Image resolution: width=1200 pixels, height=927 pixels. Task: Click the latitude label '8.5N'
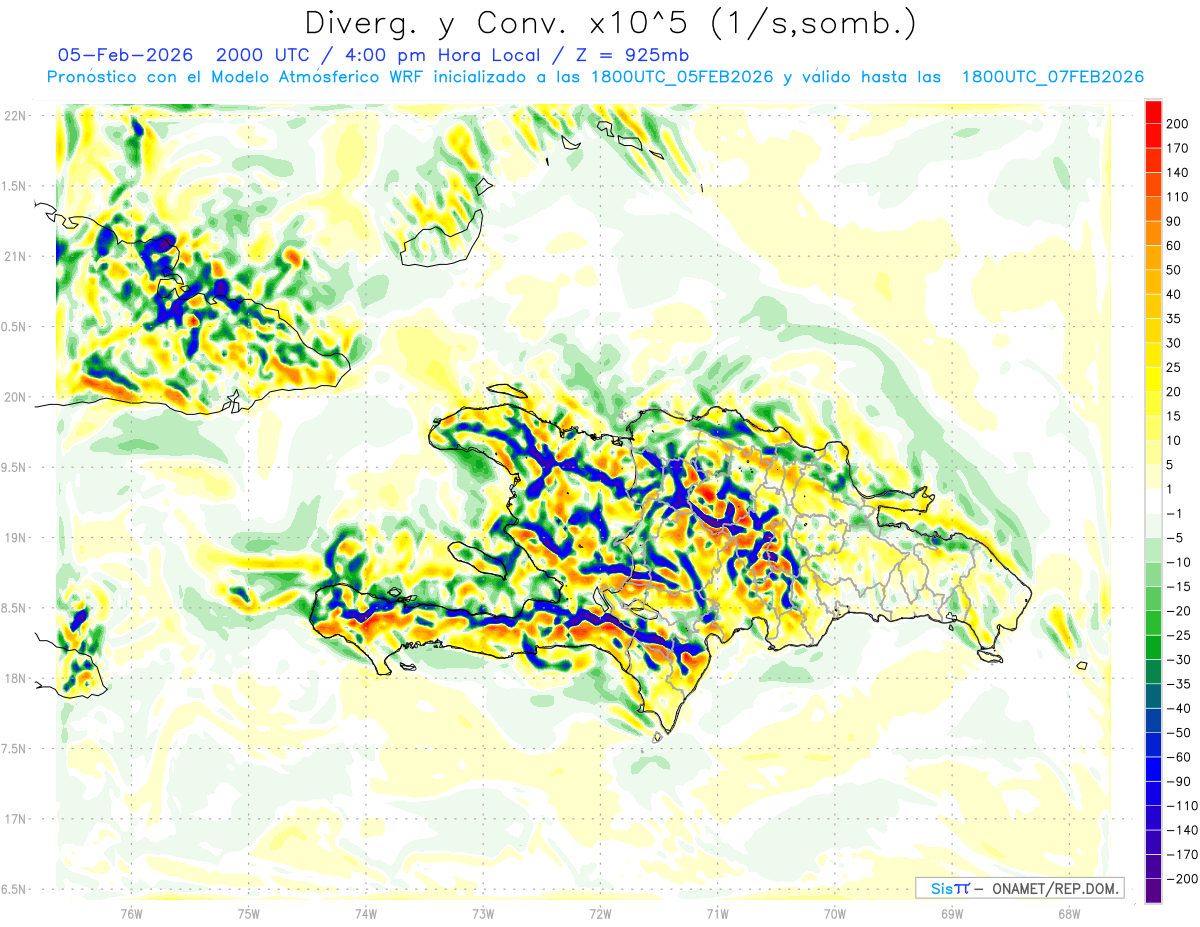(x=14, y=608)
